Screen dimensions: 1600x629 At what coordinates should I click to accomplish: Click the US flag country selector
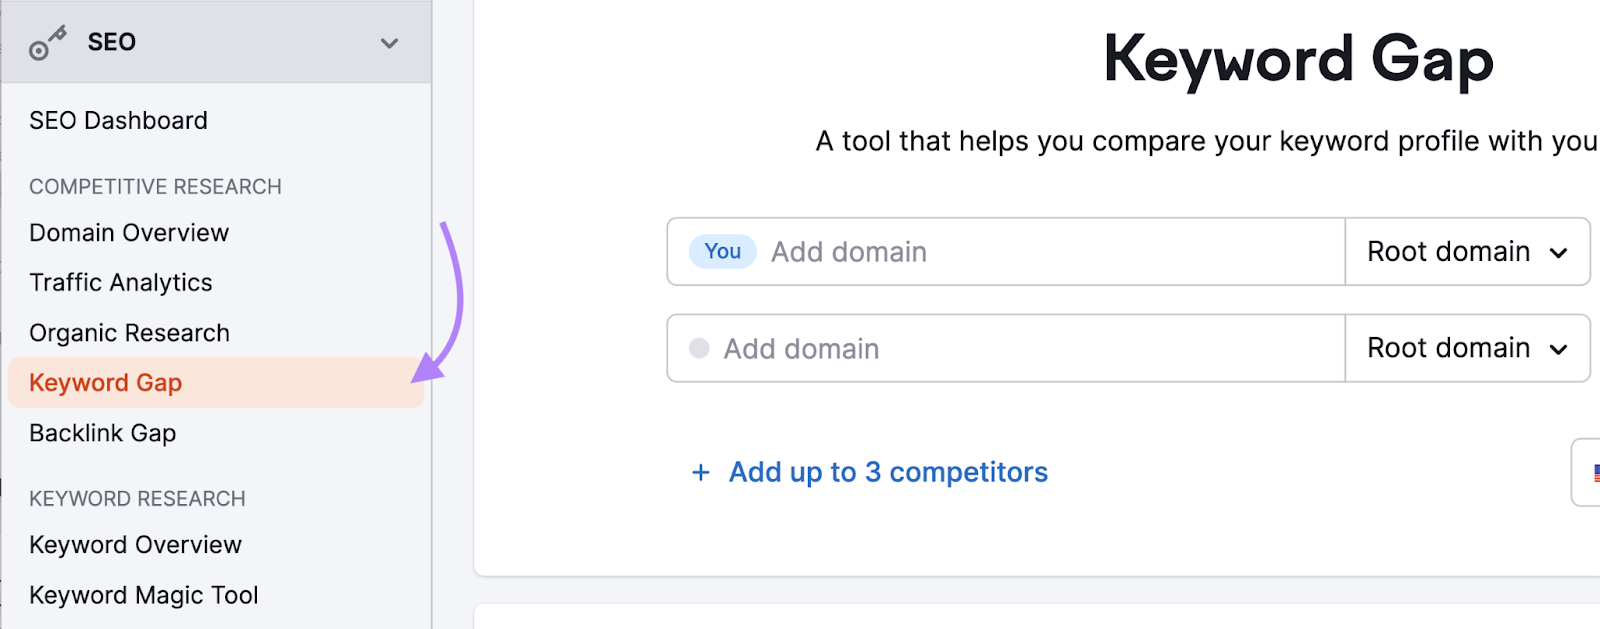point(1592,471)
